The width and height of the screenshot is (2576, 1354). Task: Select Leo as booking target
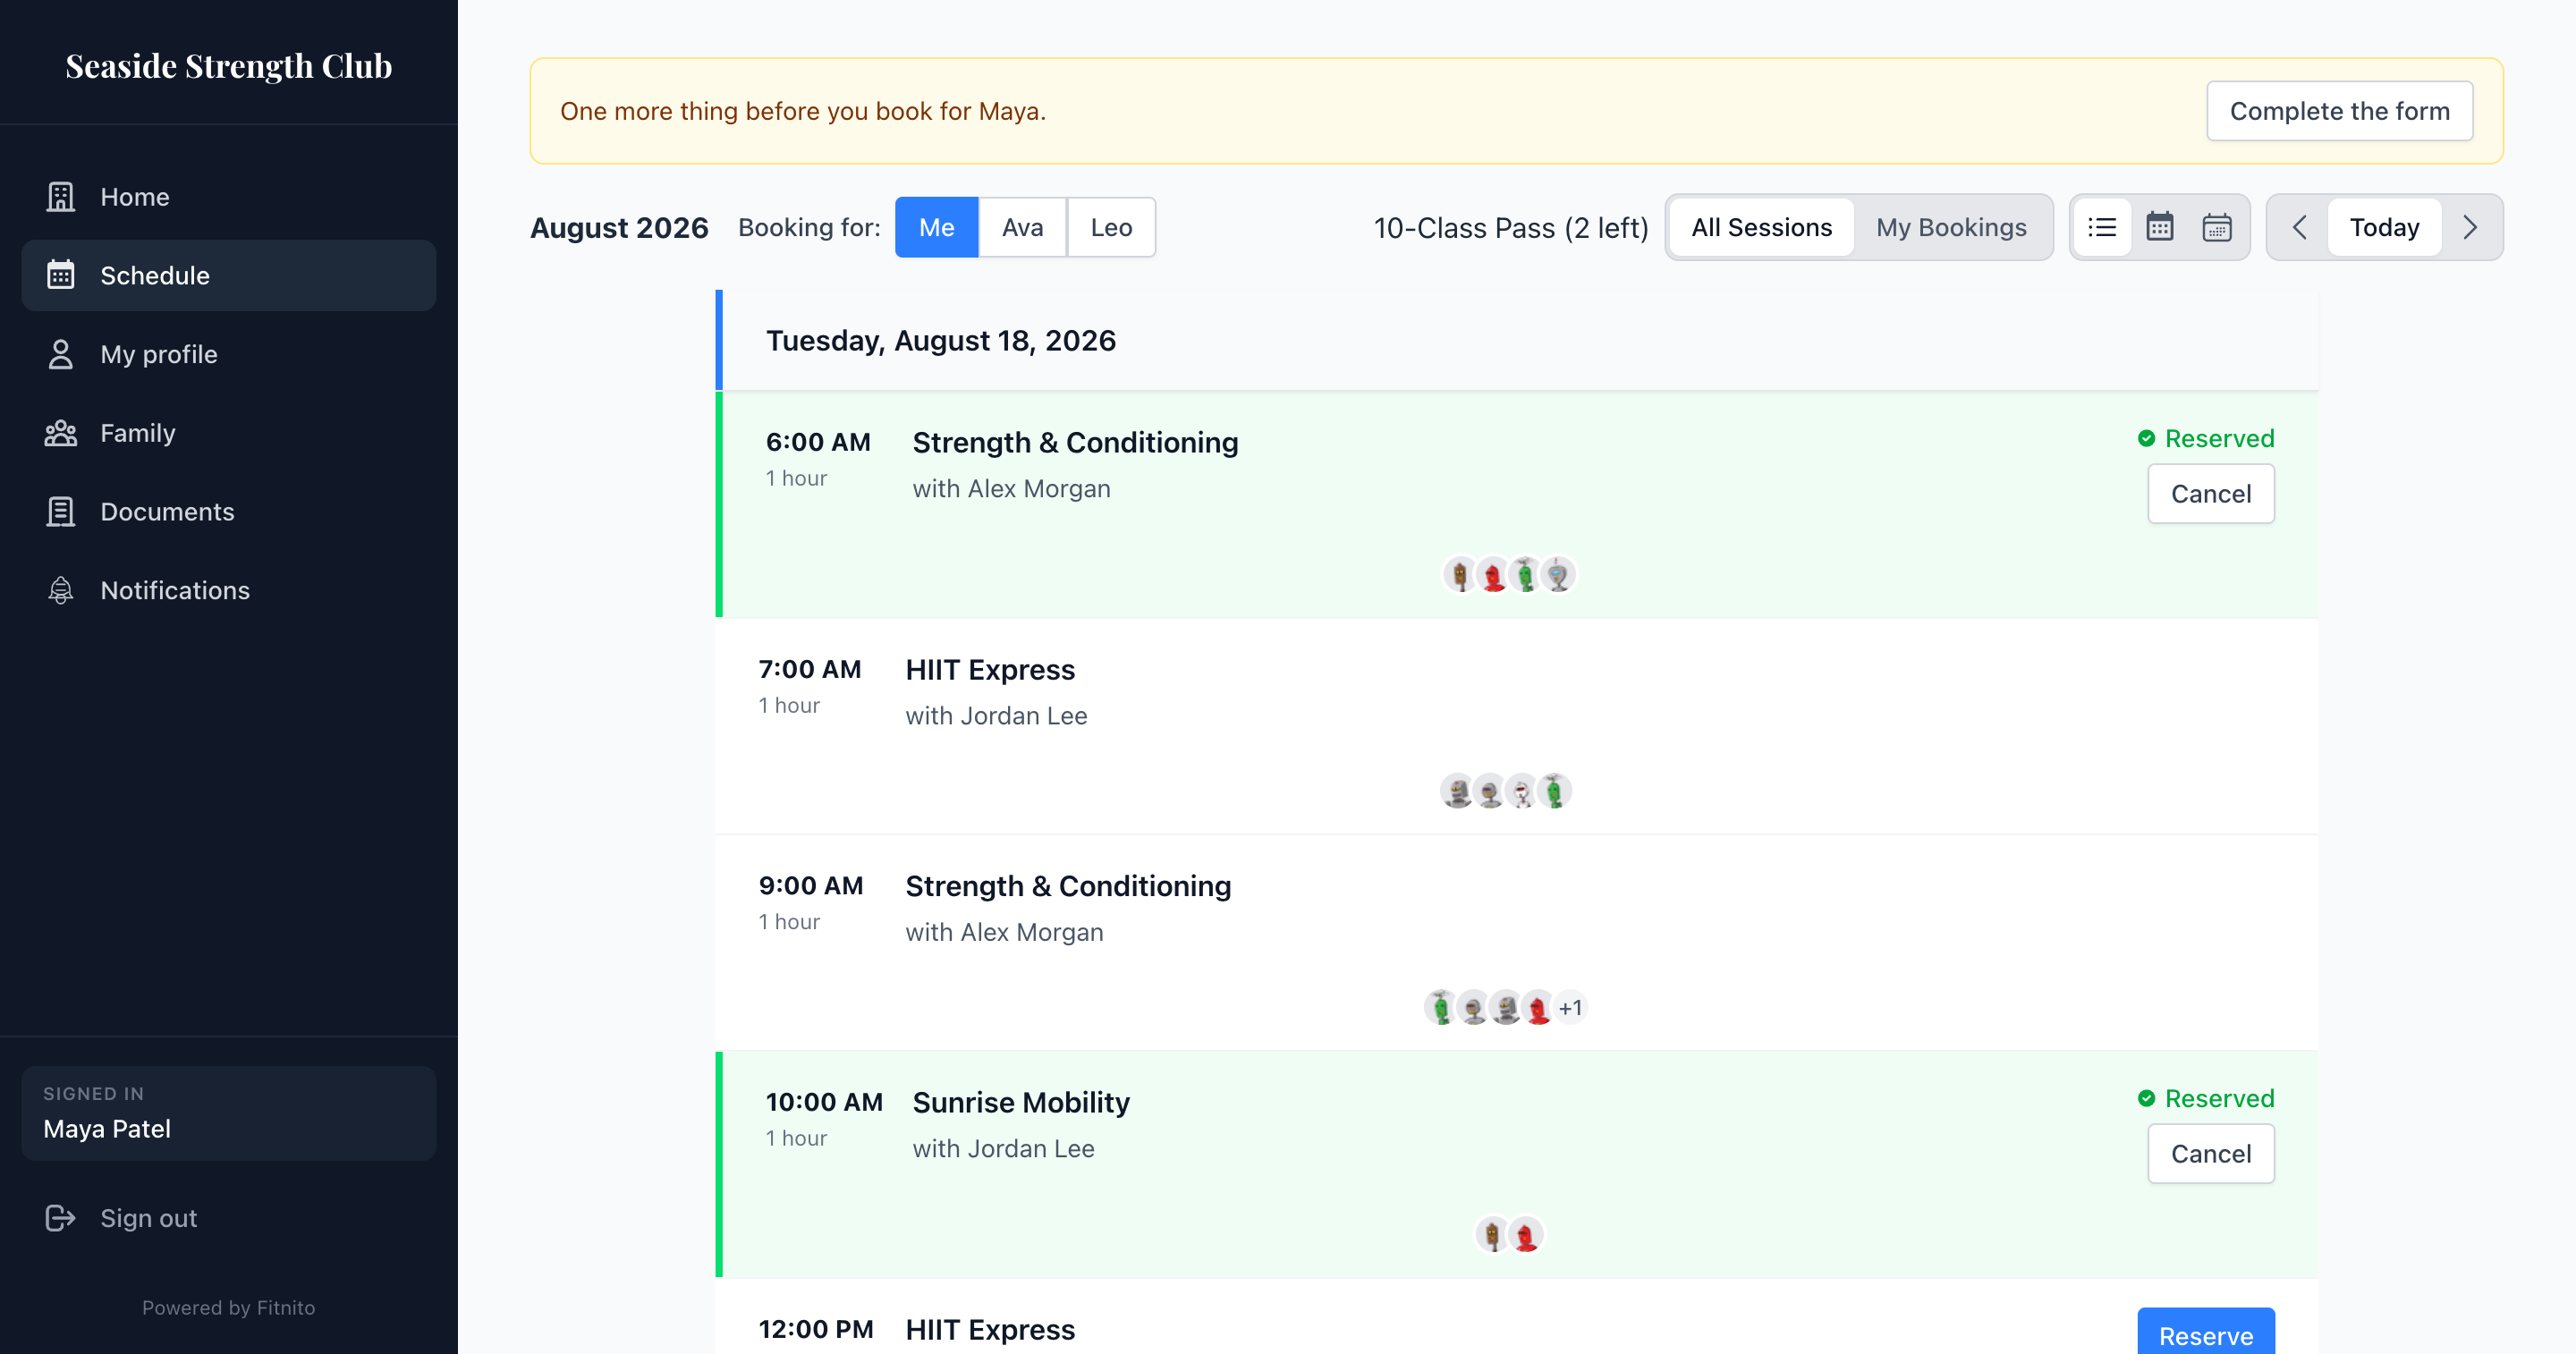(x=1111, y=227)
